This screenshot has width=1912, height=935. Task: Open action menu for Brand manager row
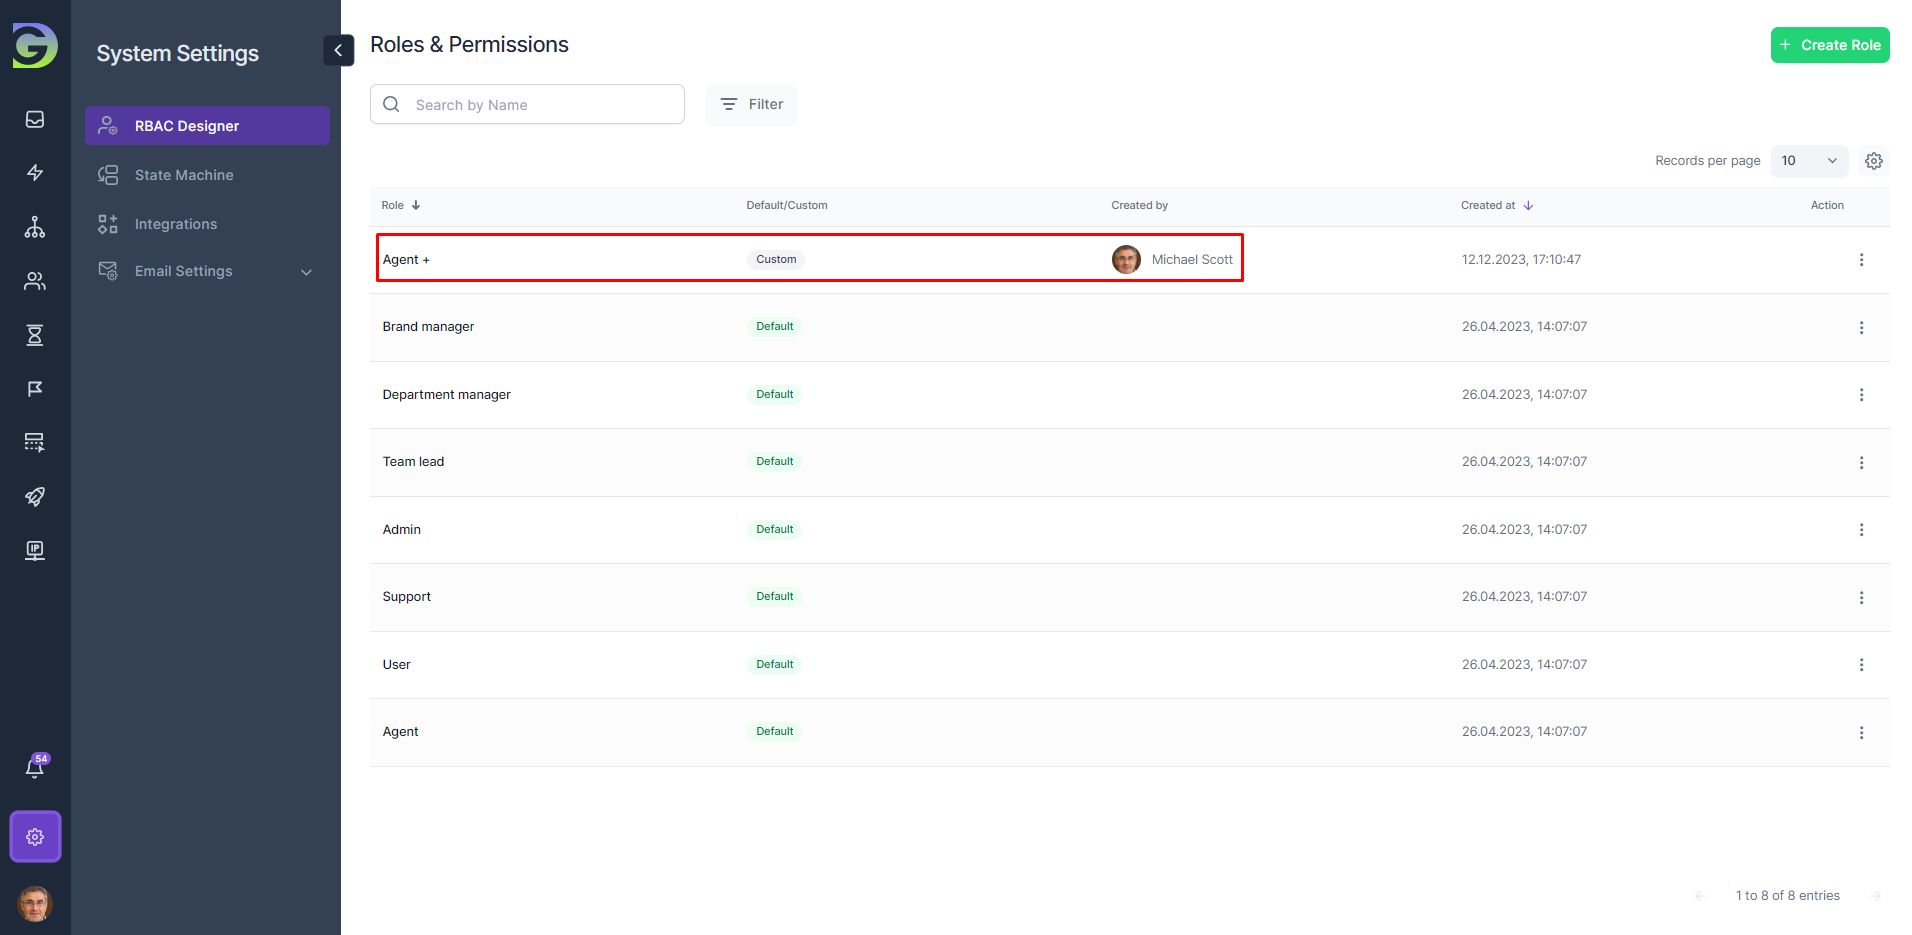point(1860,328)
